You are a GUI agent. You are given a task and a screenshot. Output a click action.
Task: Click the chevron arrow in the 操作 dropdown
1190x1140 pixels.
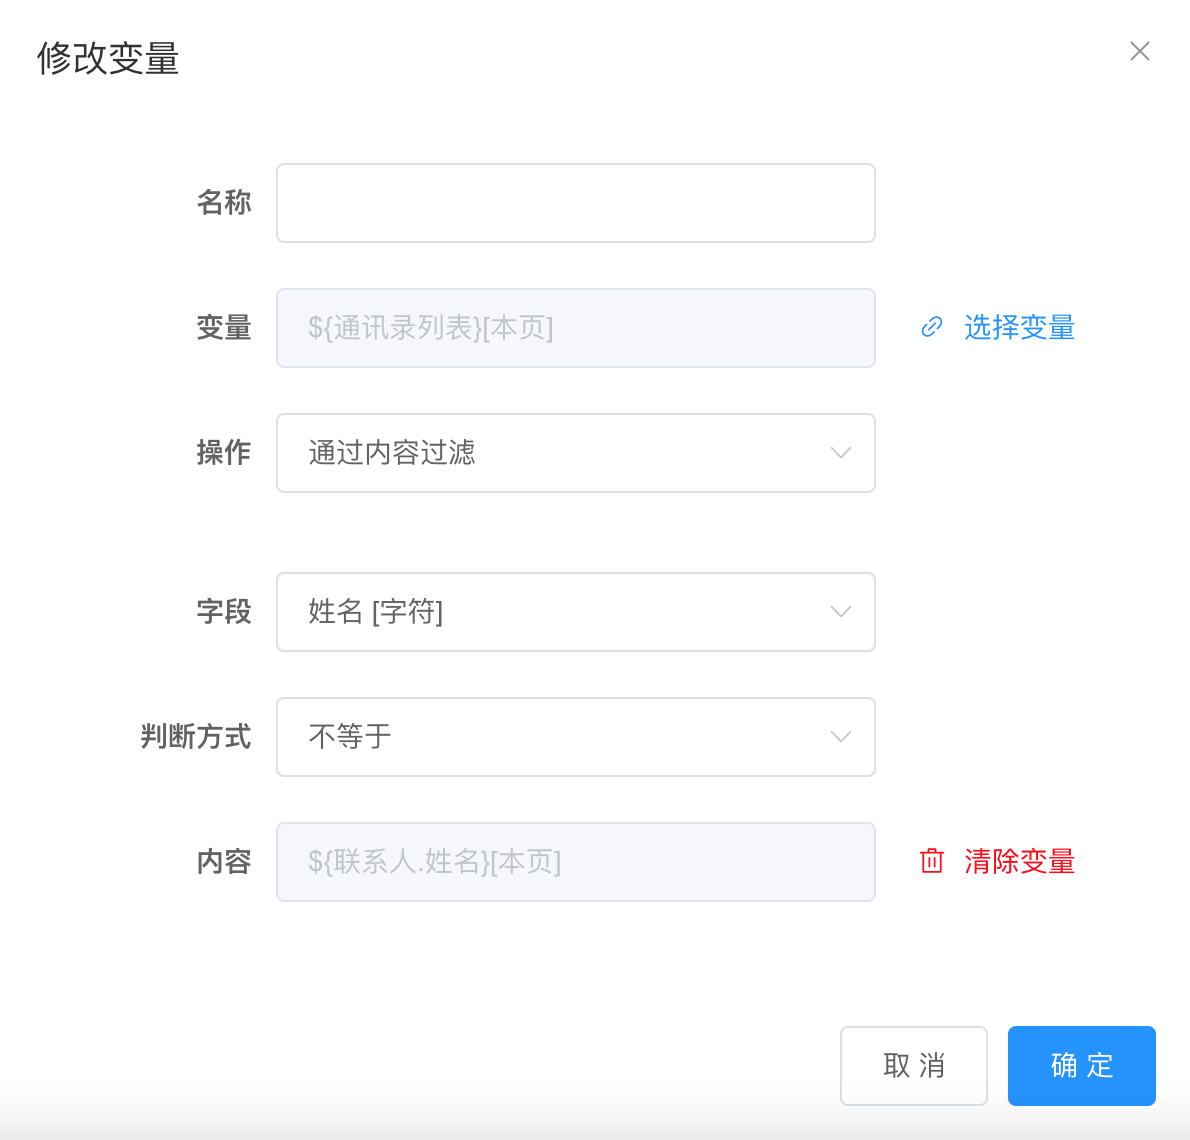(x=841, y=453)
